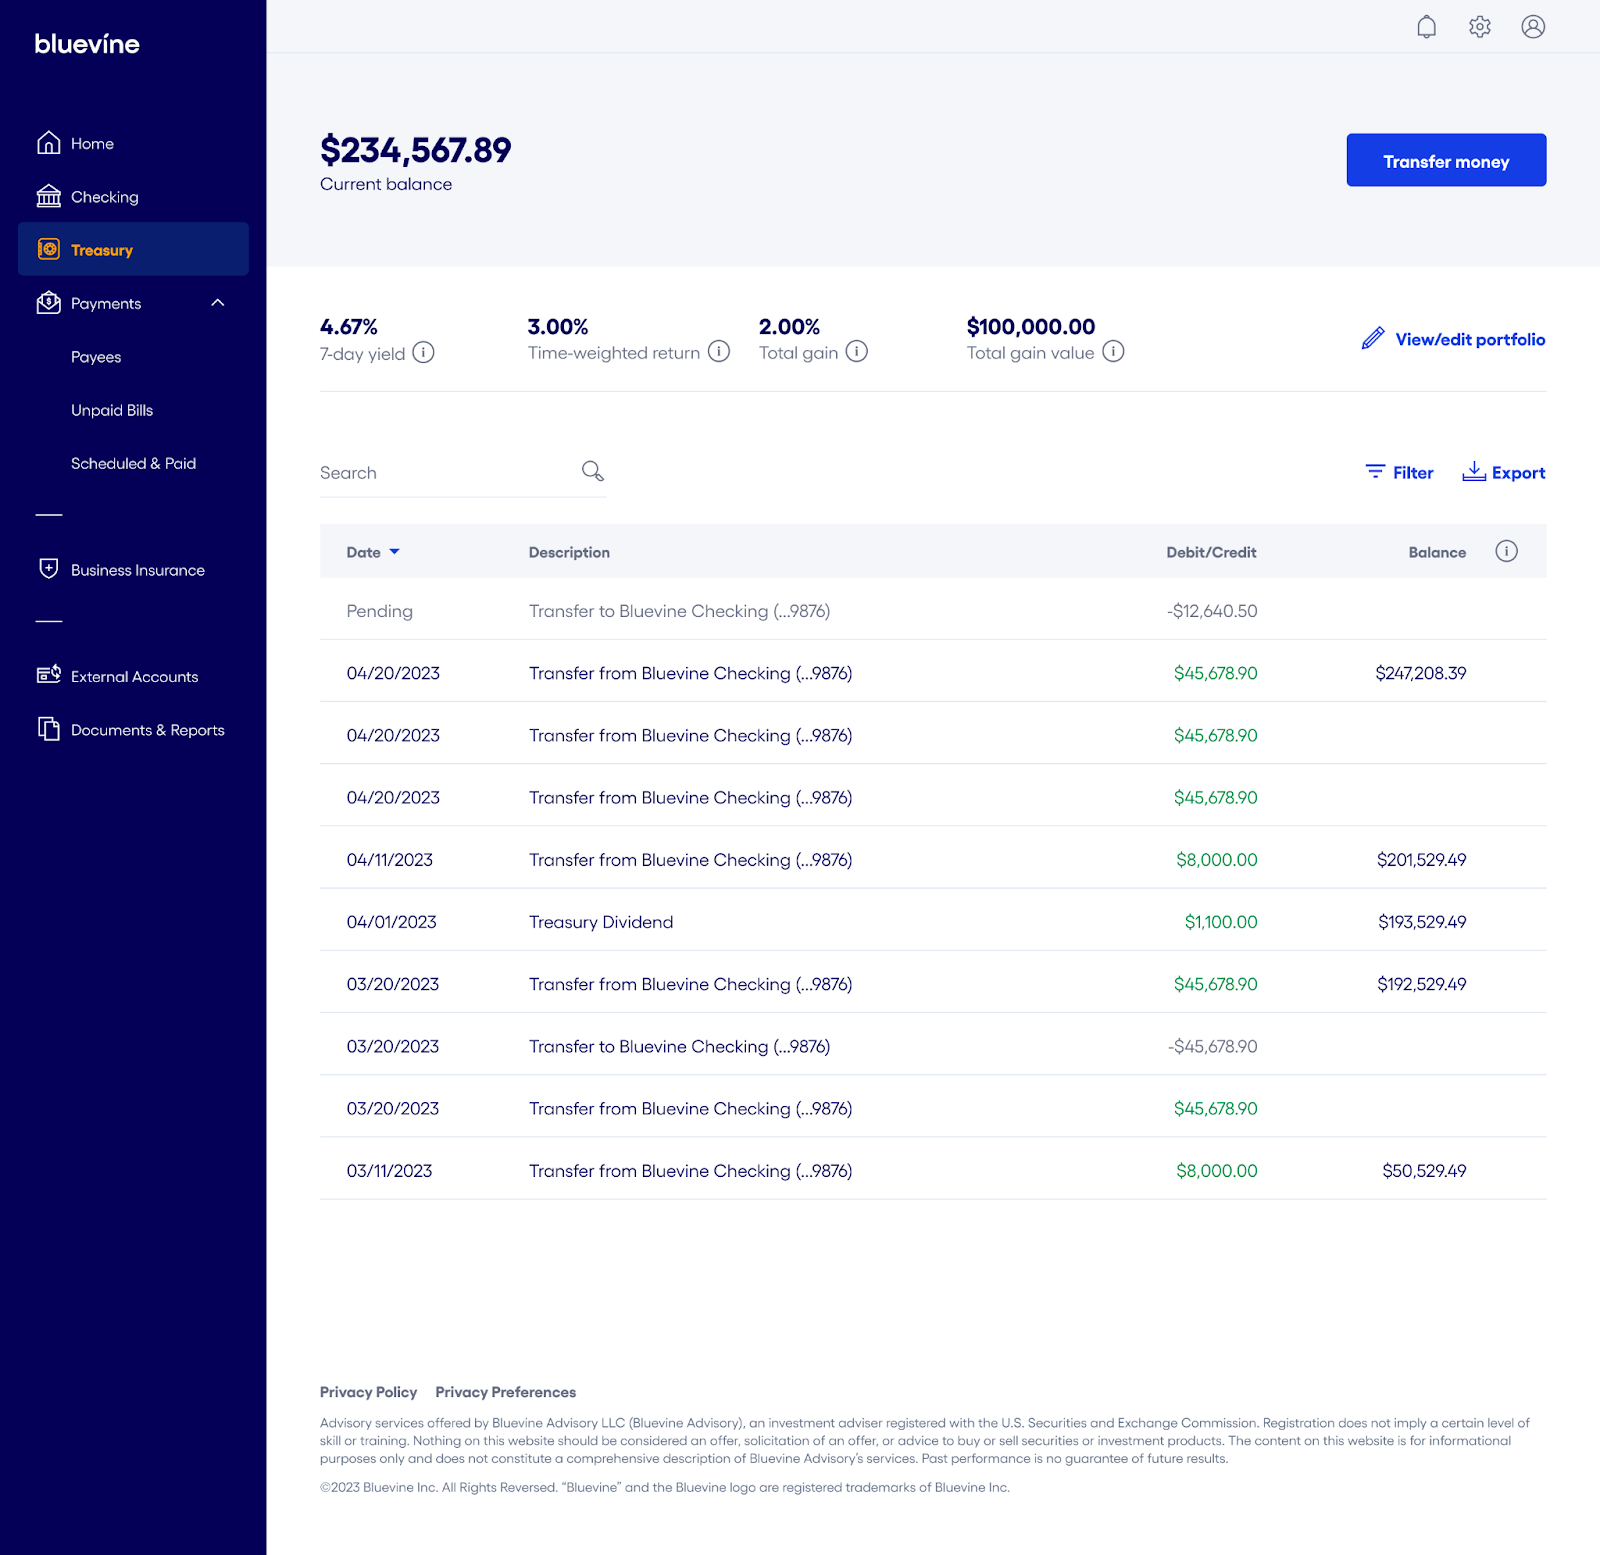
Task: Select Treasury in sidebar
Action: point(133,249)
